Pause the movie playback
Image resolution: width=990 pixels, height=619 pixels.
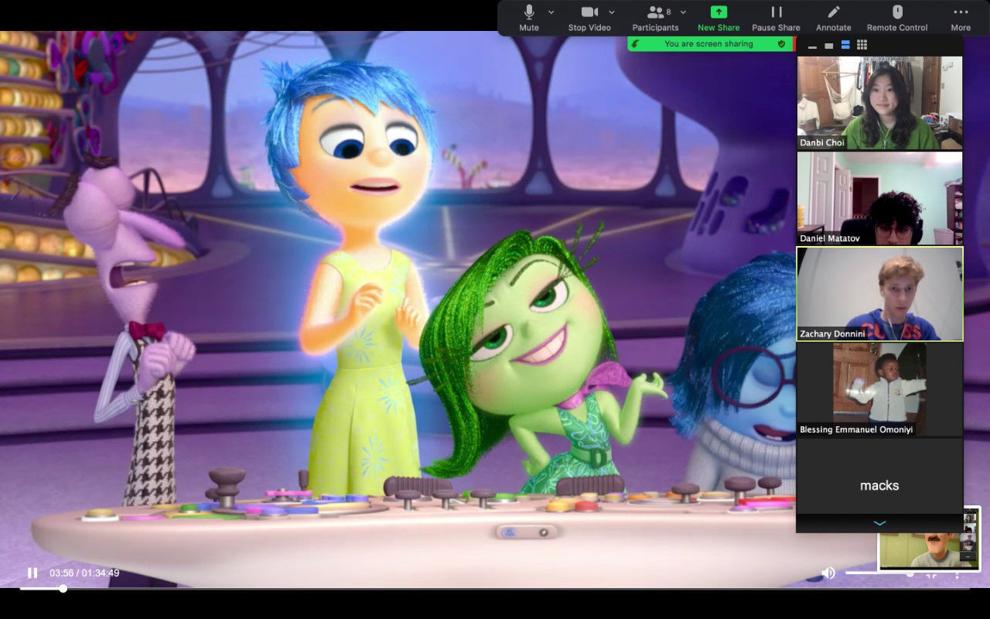pyautogui.click(x=32, y=573)
